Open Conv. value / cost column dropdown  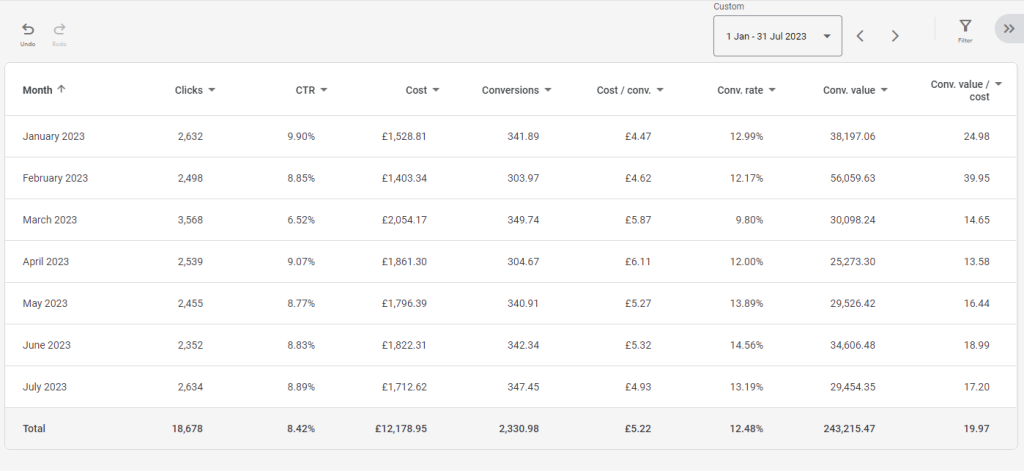tap(997, 84)
